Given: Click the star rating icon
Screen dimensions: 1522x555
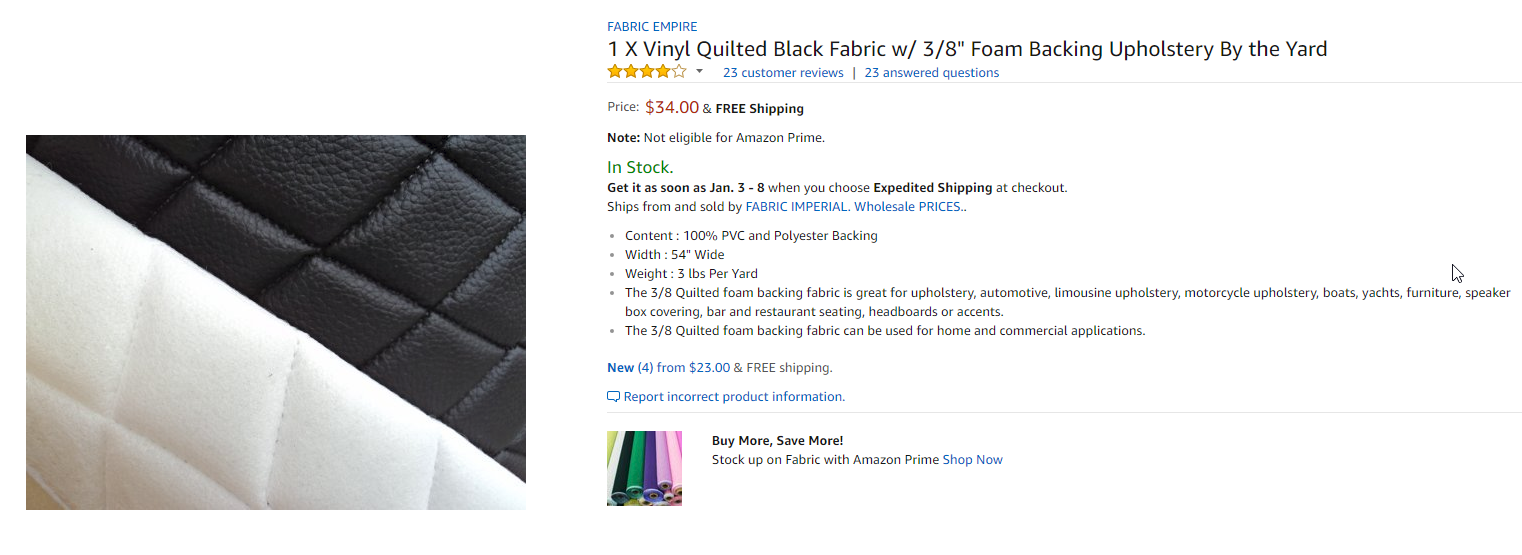Looking at the screenshot, I should point(646,72).
